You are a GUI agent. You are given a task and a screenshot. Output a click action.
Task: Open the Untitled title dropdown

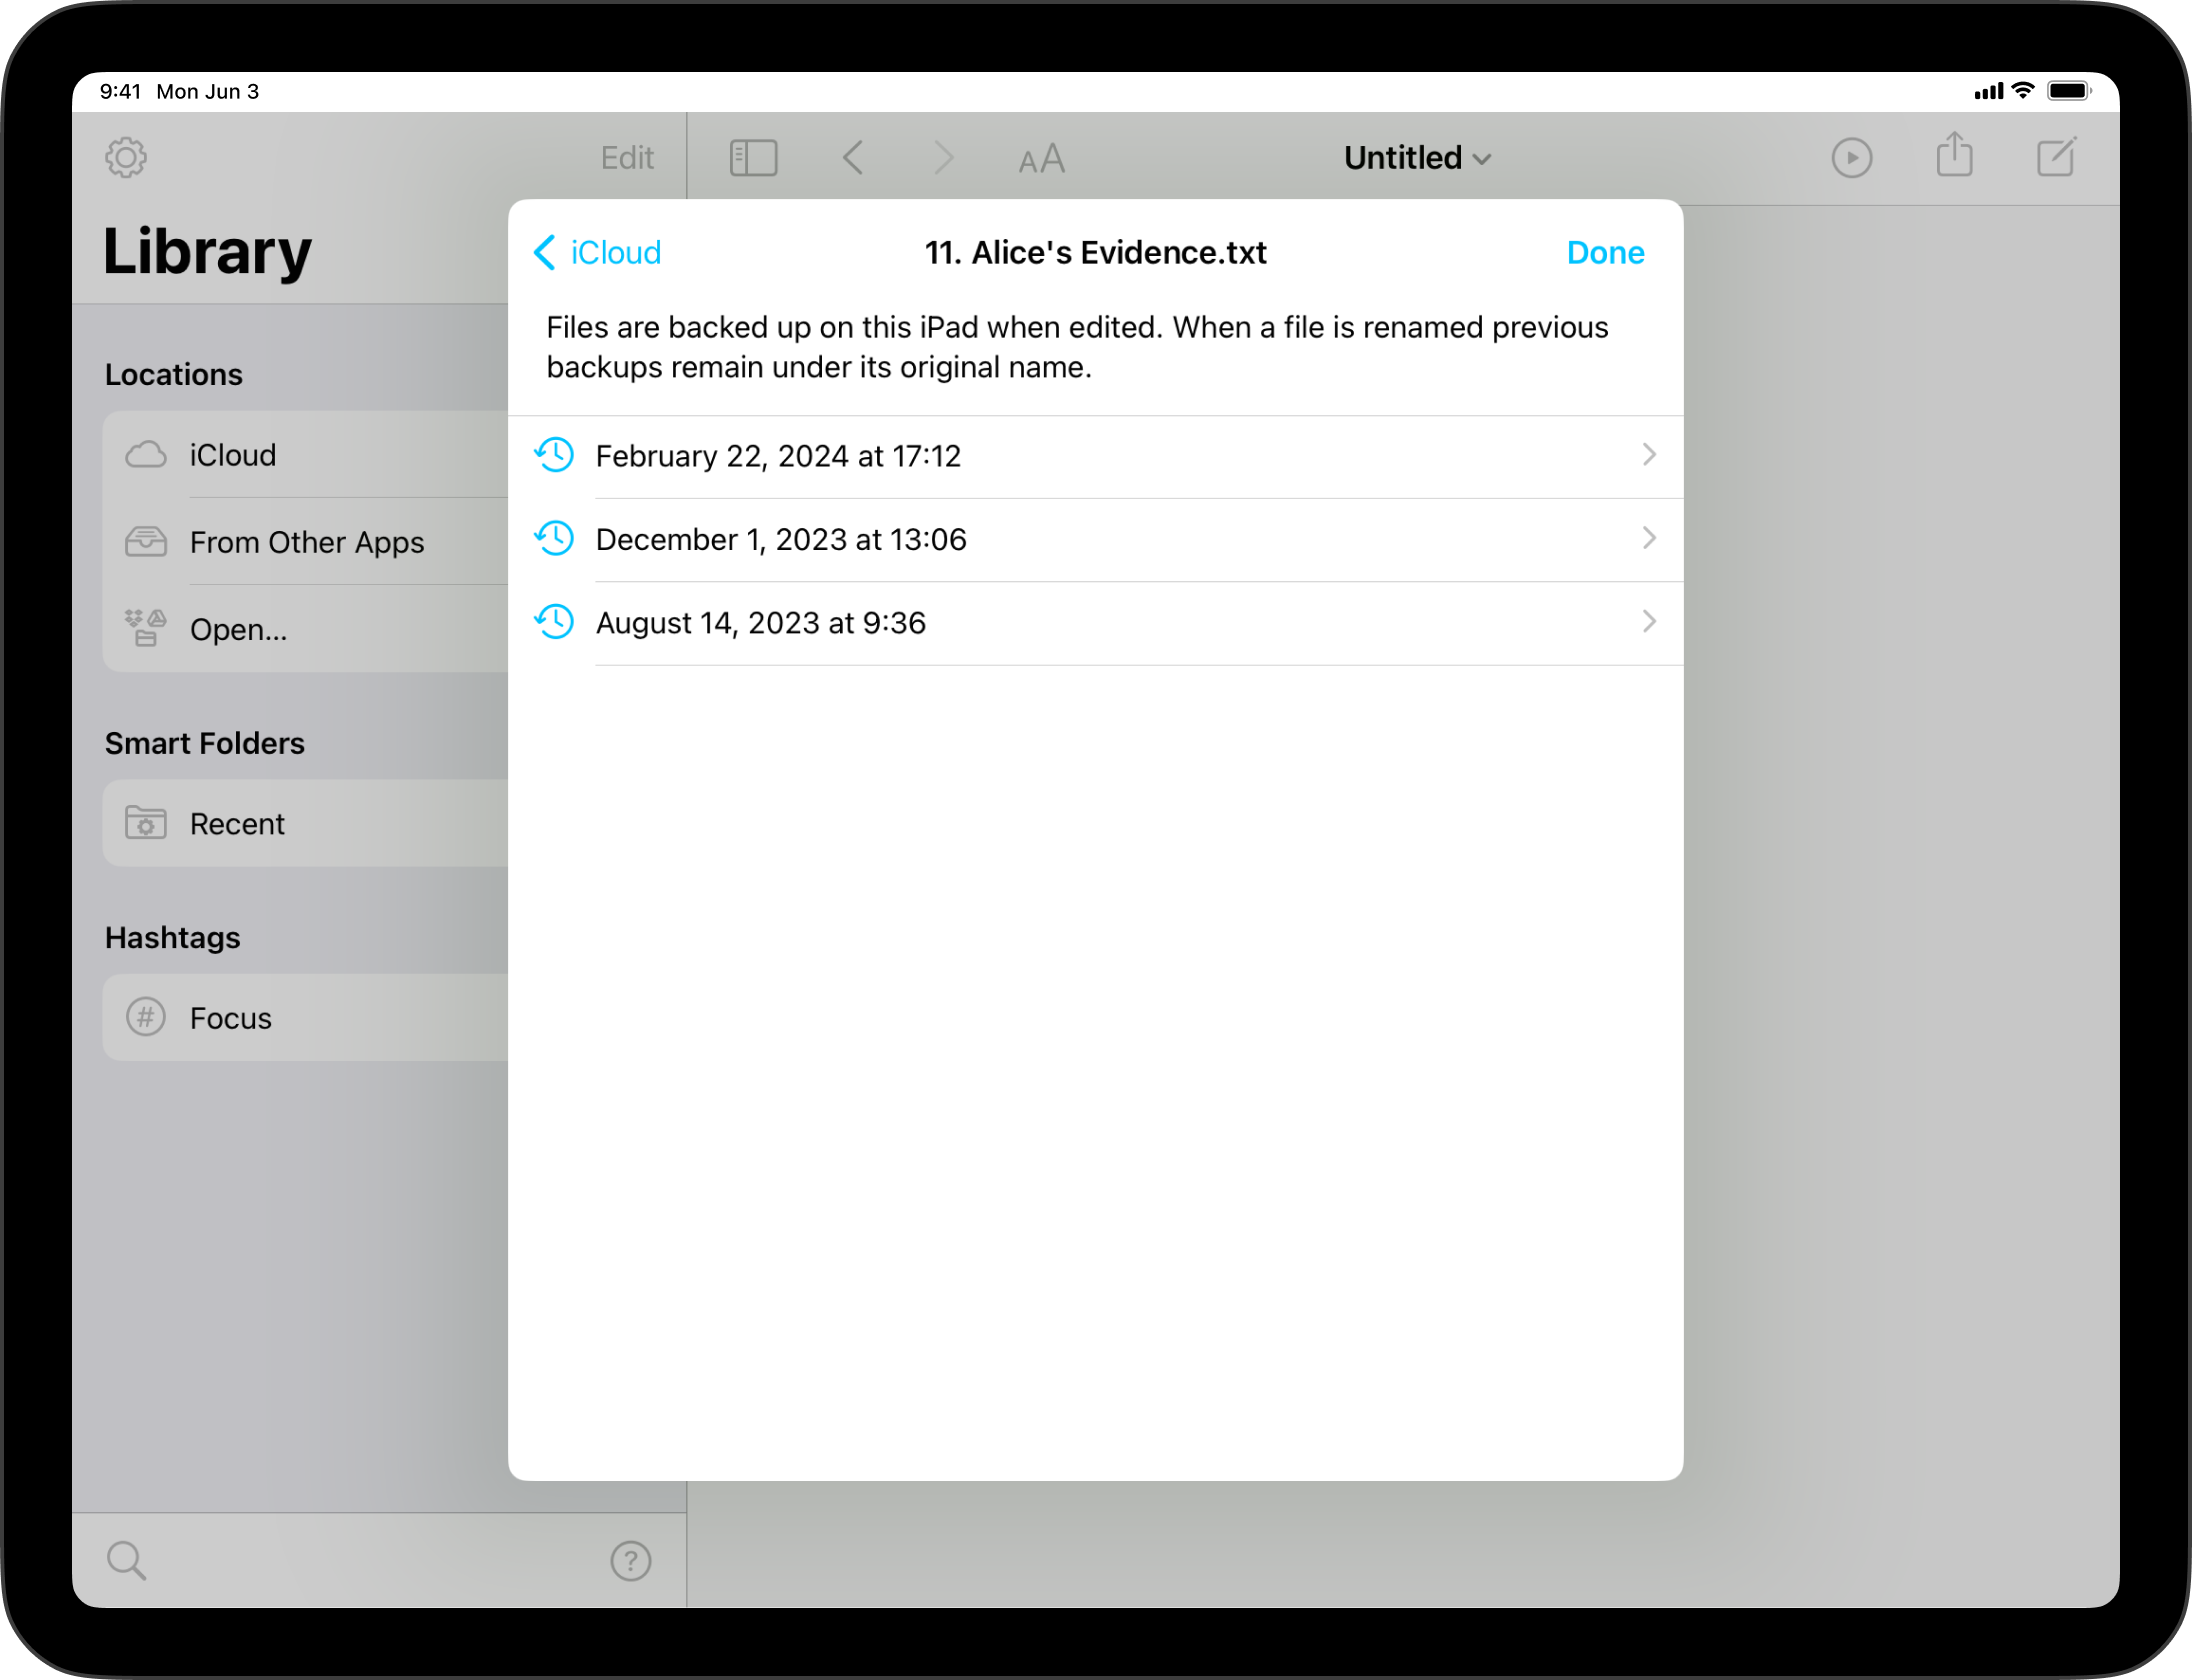[1416, 158]
